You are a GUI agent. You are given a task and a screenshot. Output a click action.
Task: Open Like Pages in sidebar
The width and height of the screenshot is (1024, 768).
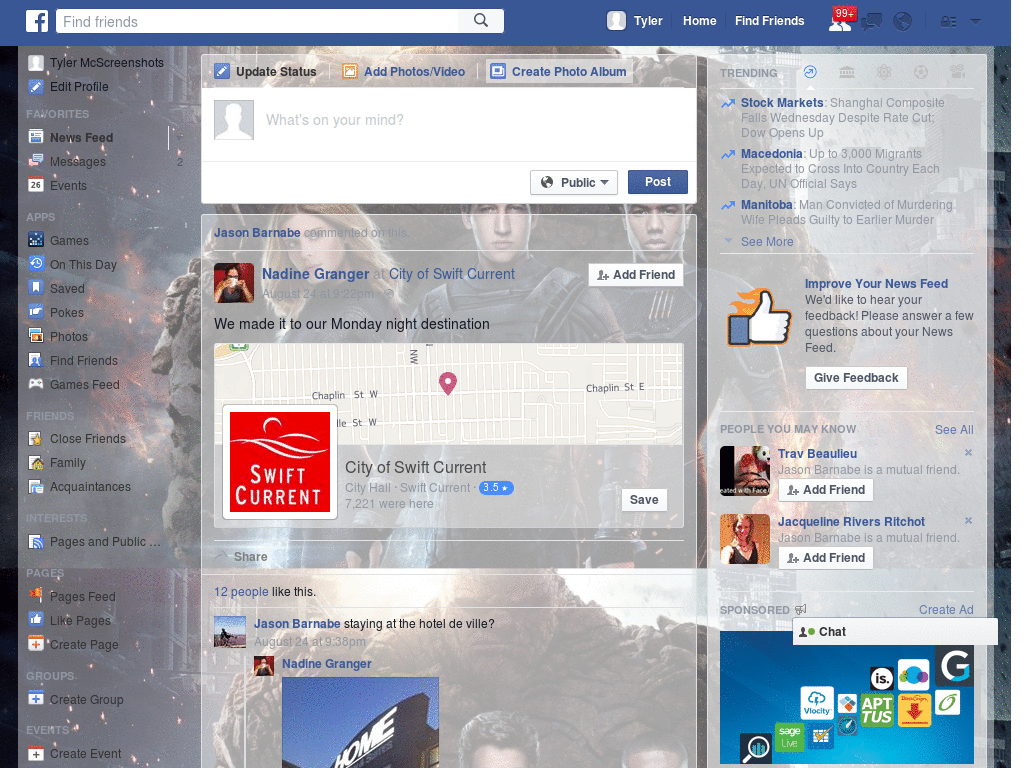pyautogui.click(x=80, y=620)
